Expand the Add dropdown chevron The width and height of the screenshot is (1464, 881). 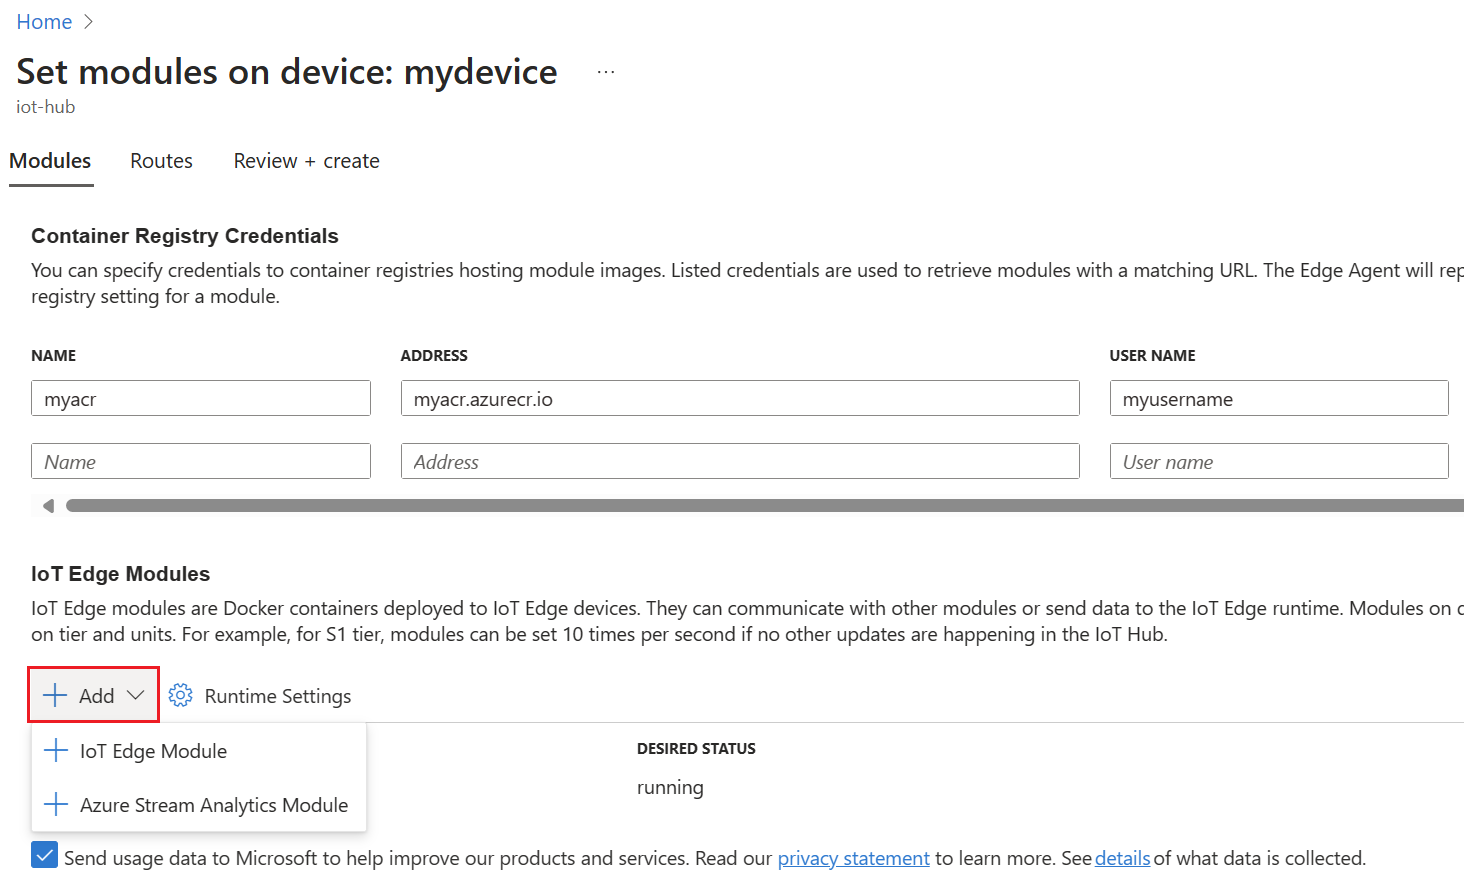tap(135, 695)
